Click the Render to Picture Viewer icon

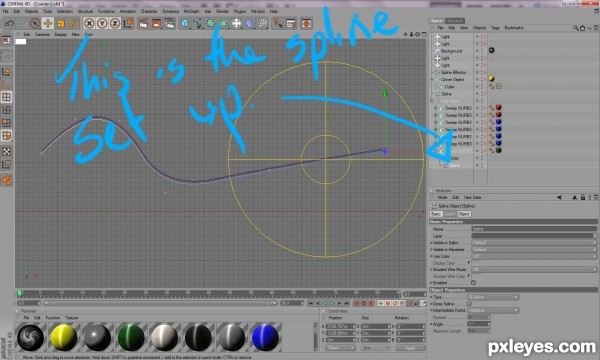click(157, 24)
